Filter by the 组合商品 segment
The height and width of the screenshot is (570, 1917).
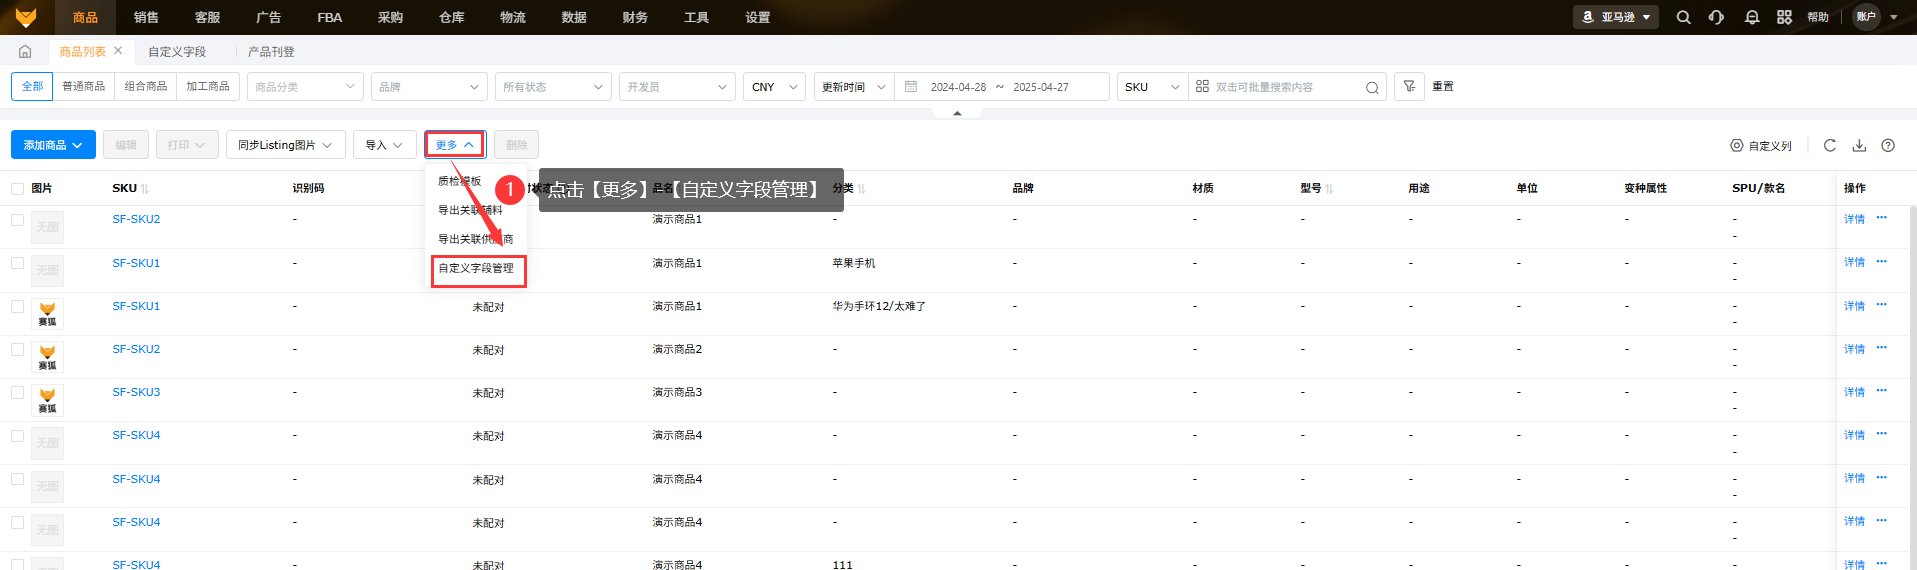[x=146, y=86]
